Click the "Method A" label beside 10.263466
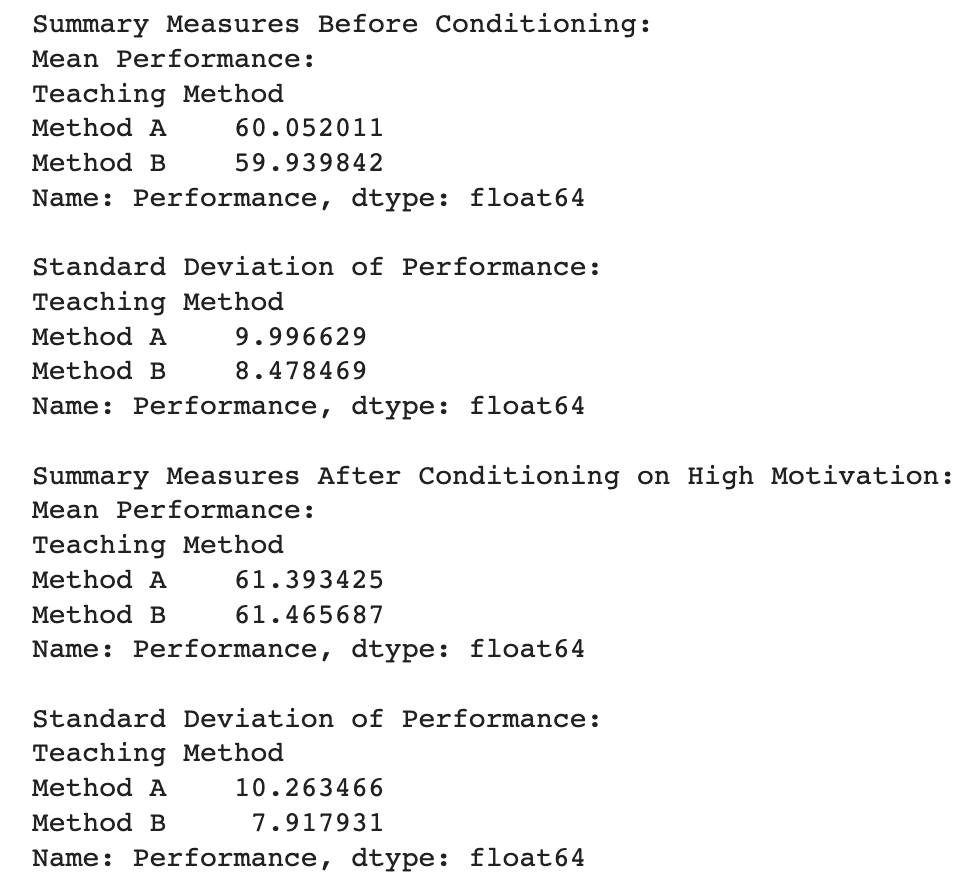The image size is (964, 894). pyautogui.click(x=99, y=788)
